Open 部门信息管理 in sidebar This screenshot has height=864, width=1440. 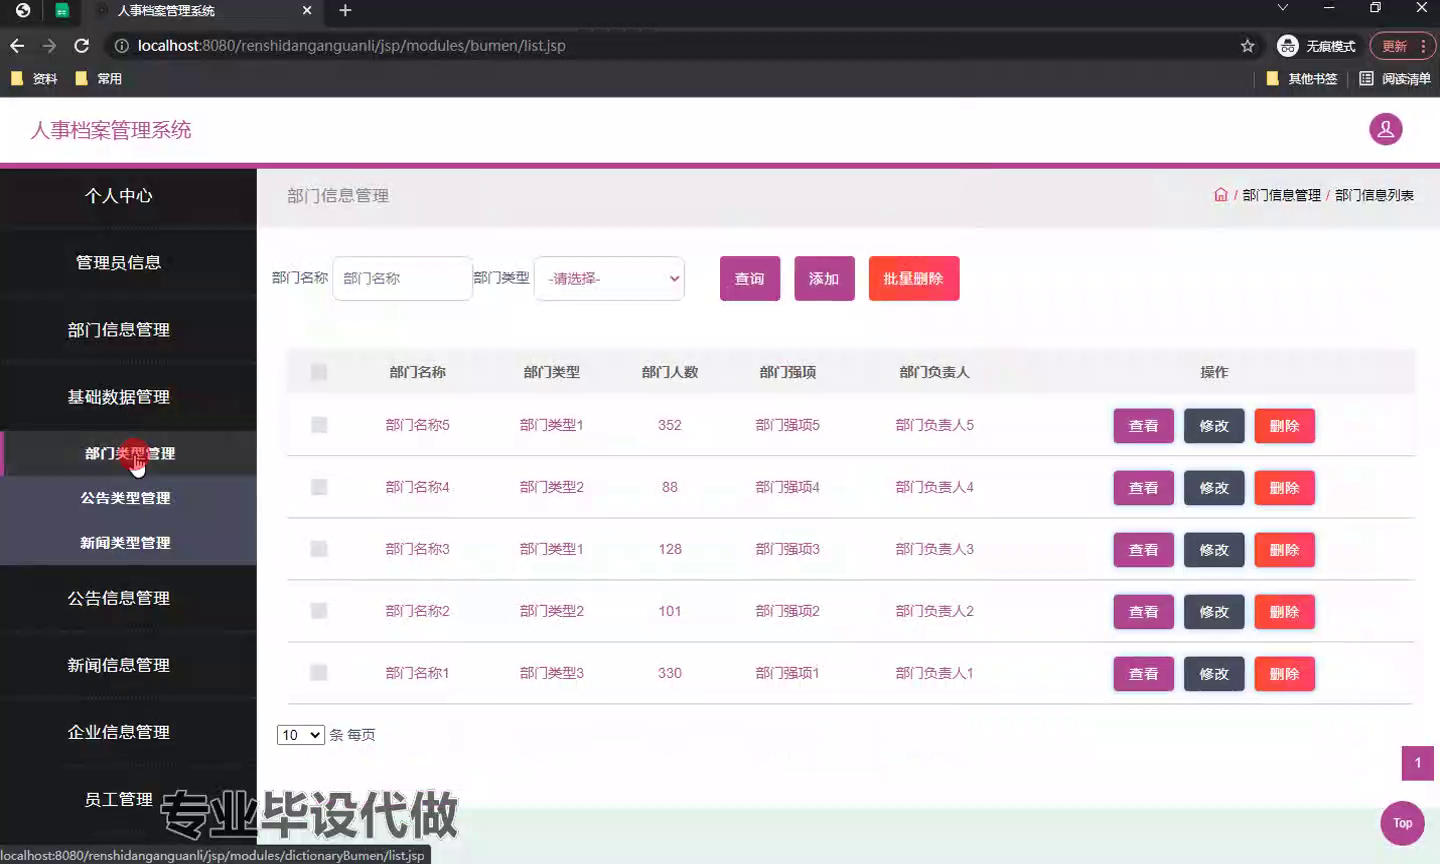[118, 330]
